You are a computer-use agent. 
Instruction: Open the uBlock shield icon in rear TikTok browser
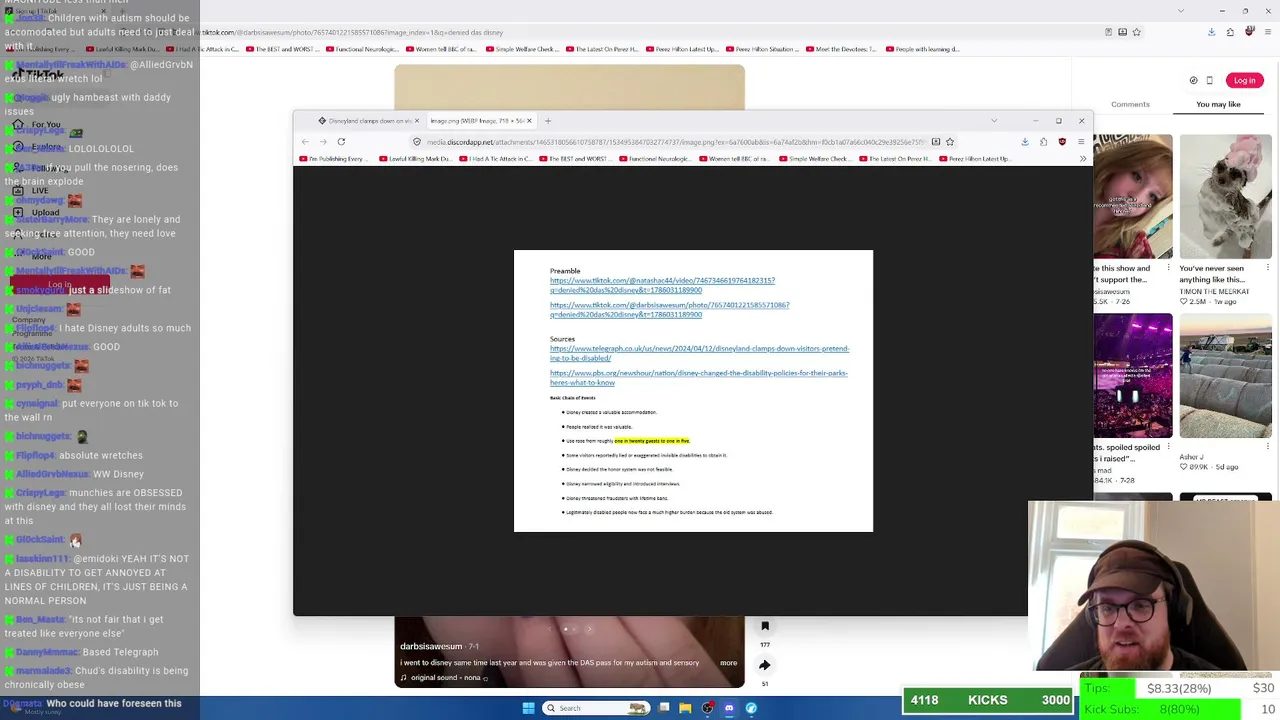[1249, 32]
